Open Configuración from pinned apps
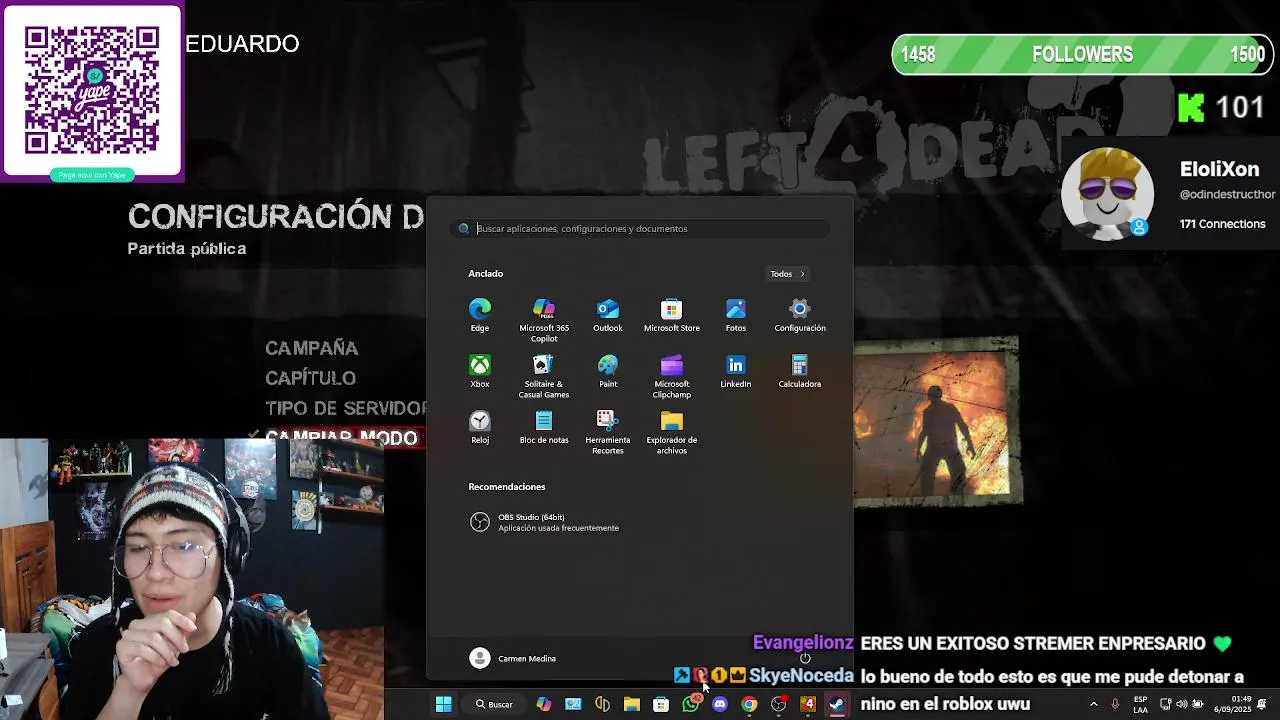 coord(800,315)
